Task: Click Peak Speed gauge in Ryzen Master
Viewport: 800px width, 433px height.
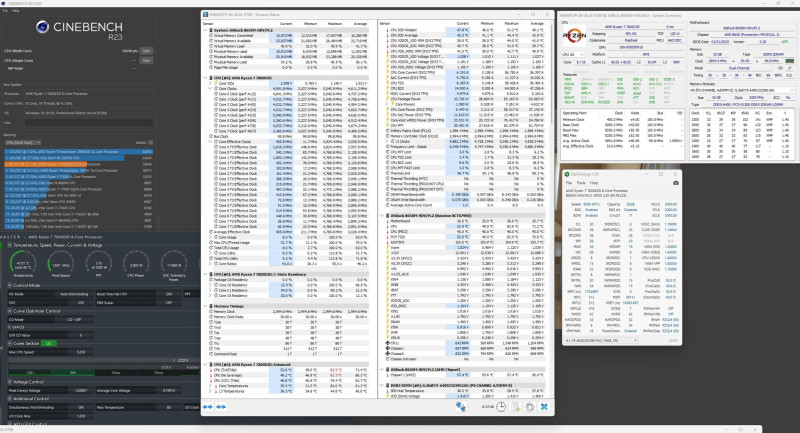Action: pos(61,263)
